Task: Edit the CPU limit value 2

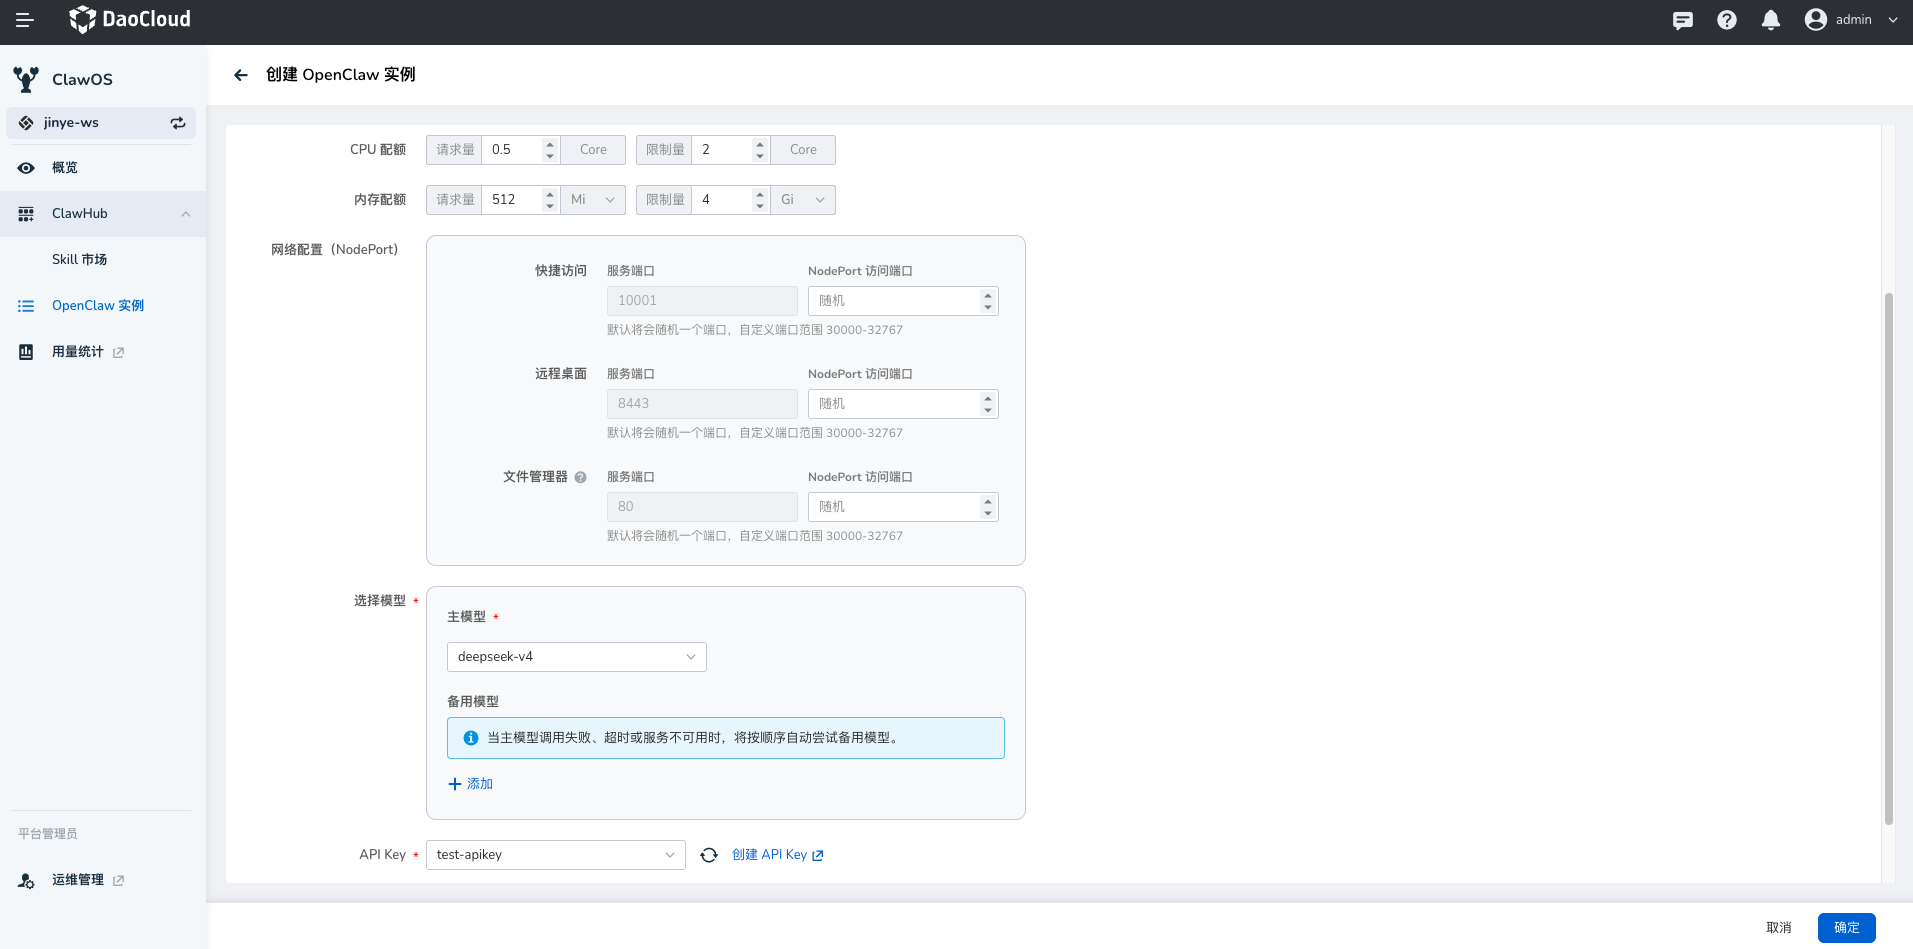Action: 722,150
